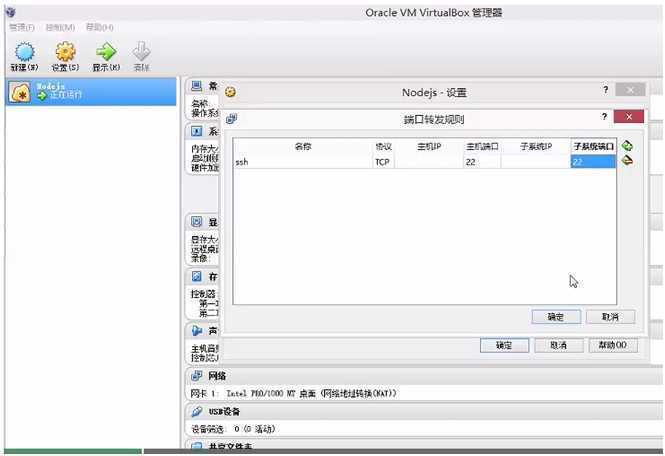Open Settings (设置) gear toolbar icon

tap(65, 52)
